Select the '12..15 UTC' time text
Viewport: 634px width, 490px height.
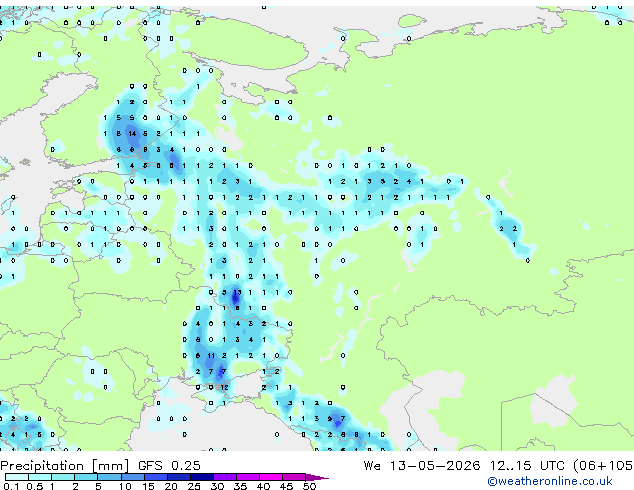pos(527,465)
